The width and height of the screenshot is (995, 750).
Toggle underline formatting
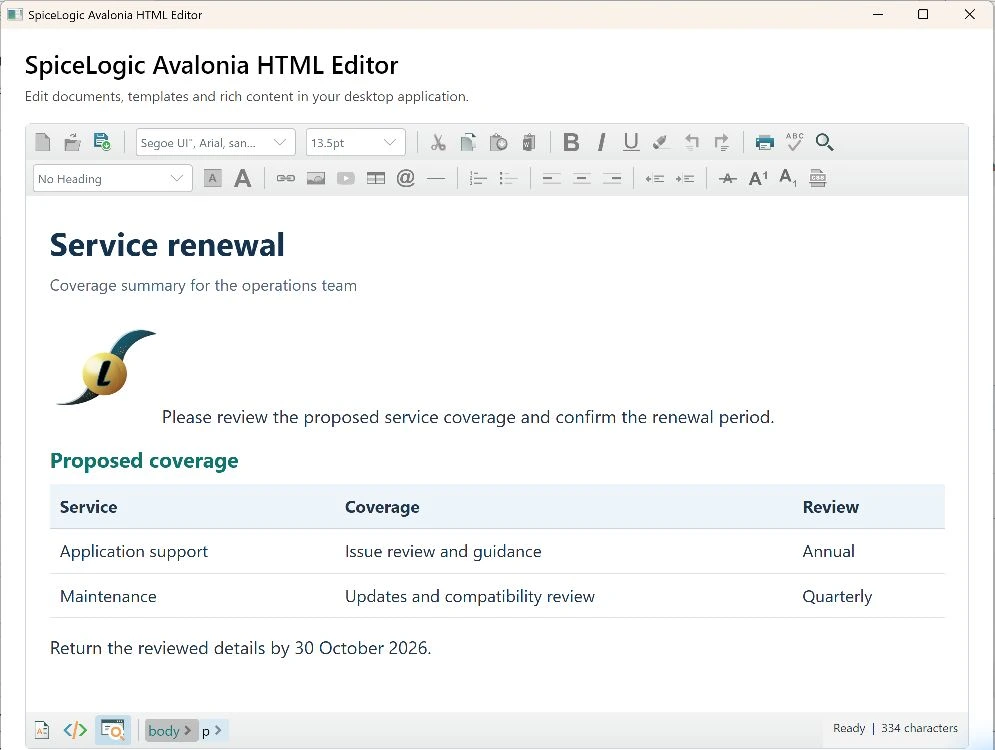pyautogui.click(x=631, y=142)
